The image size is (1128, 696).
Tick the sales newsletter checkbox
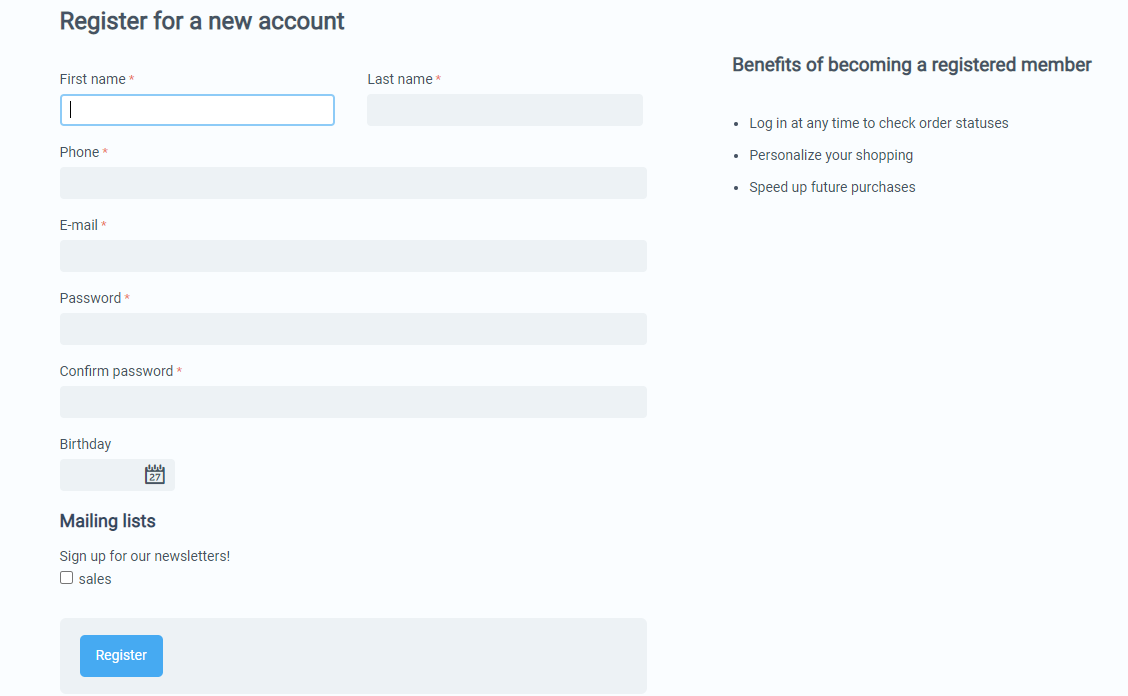(x=66, y=577)
